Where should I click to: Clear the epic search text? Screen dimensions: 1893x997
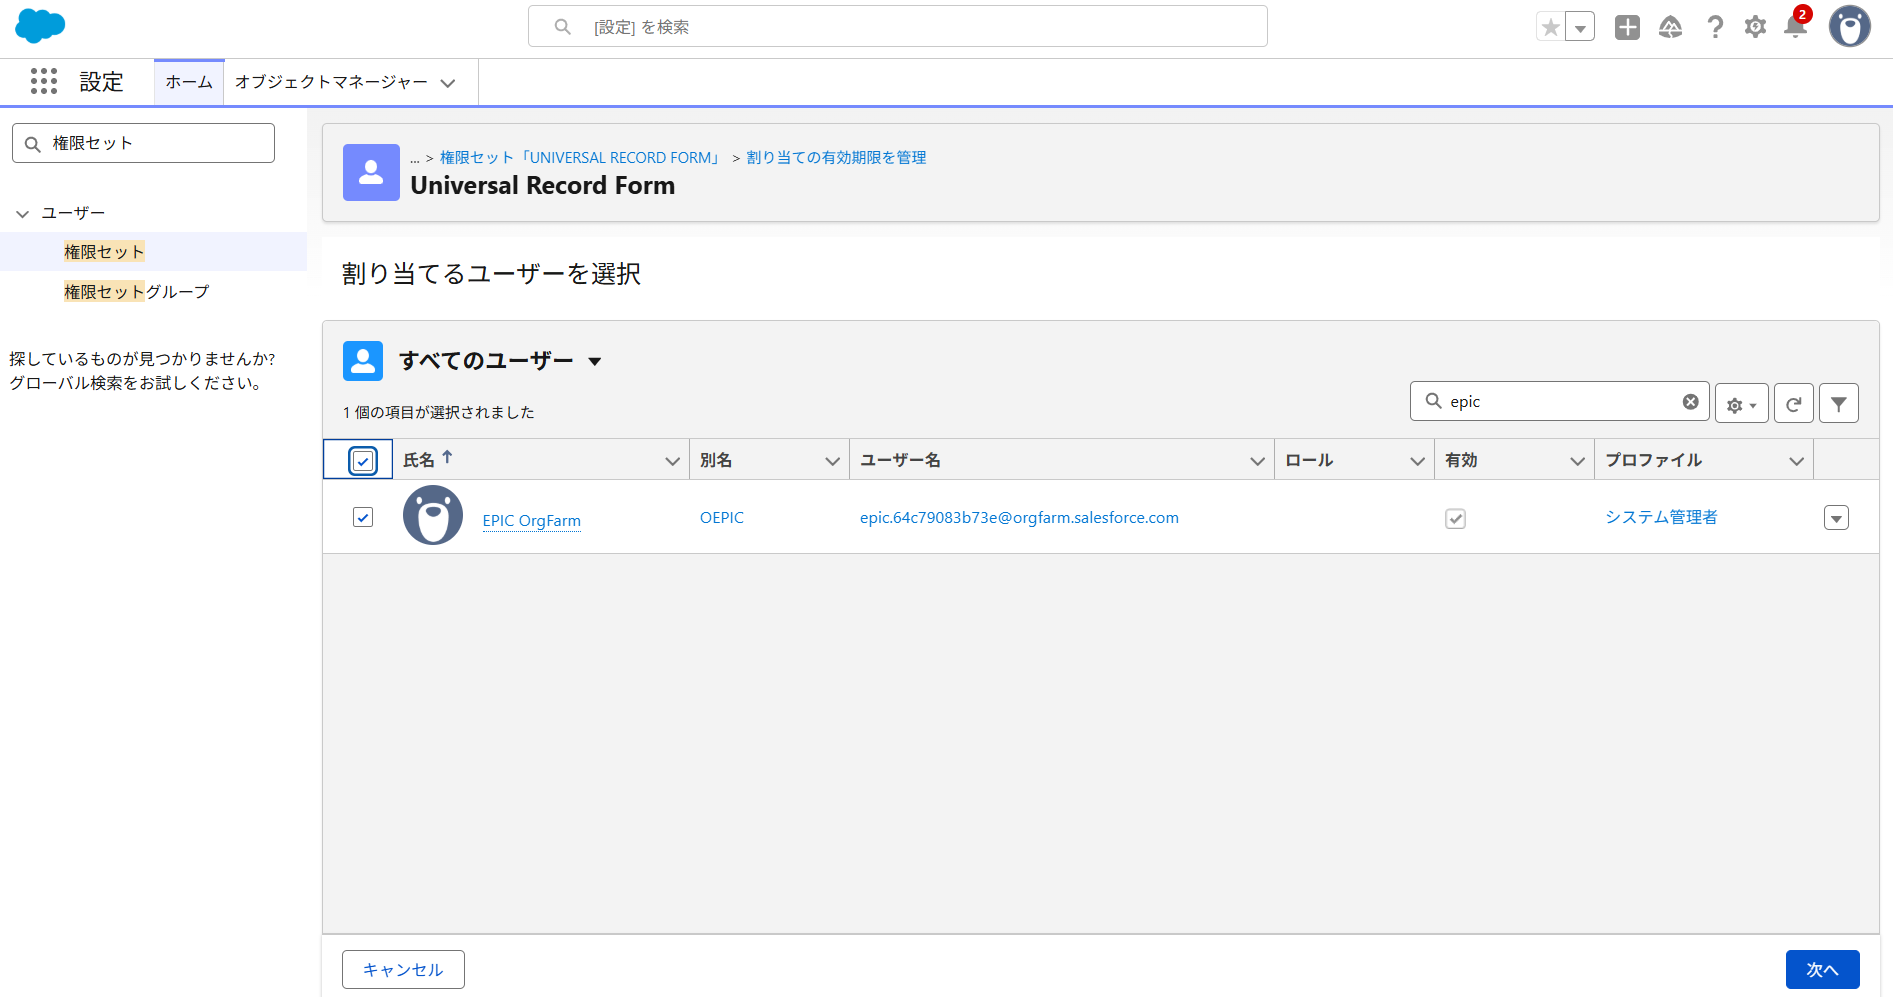coord(1690,402)
